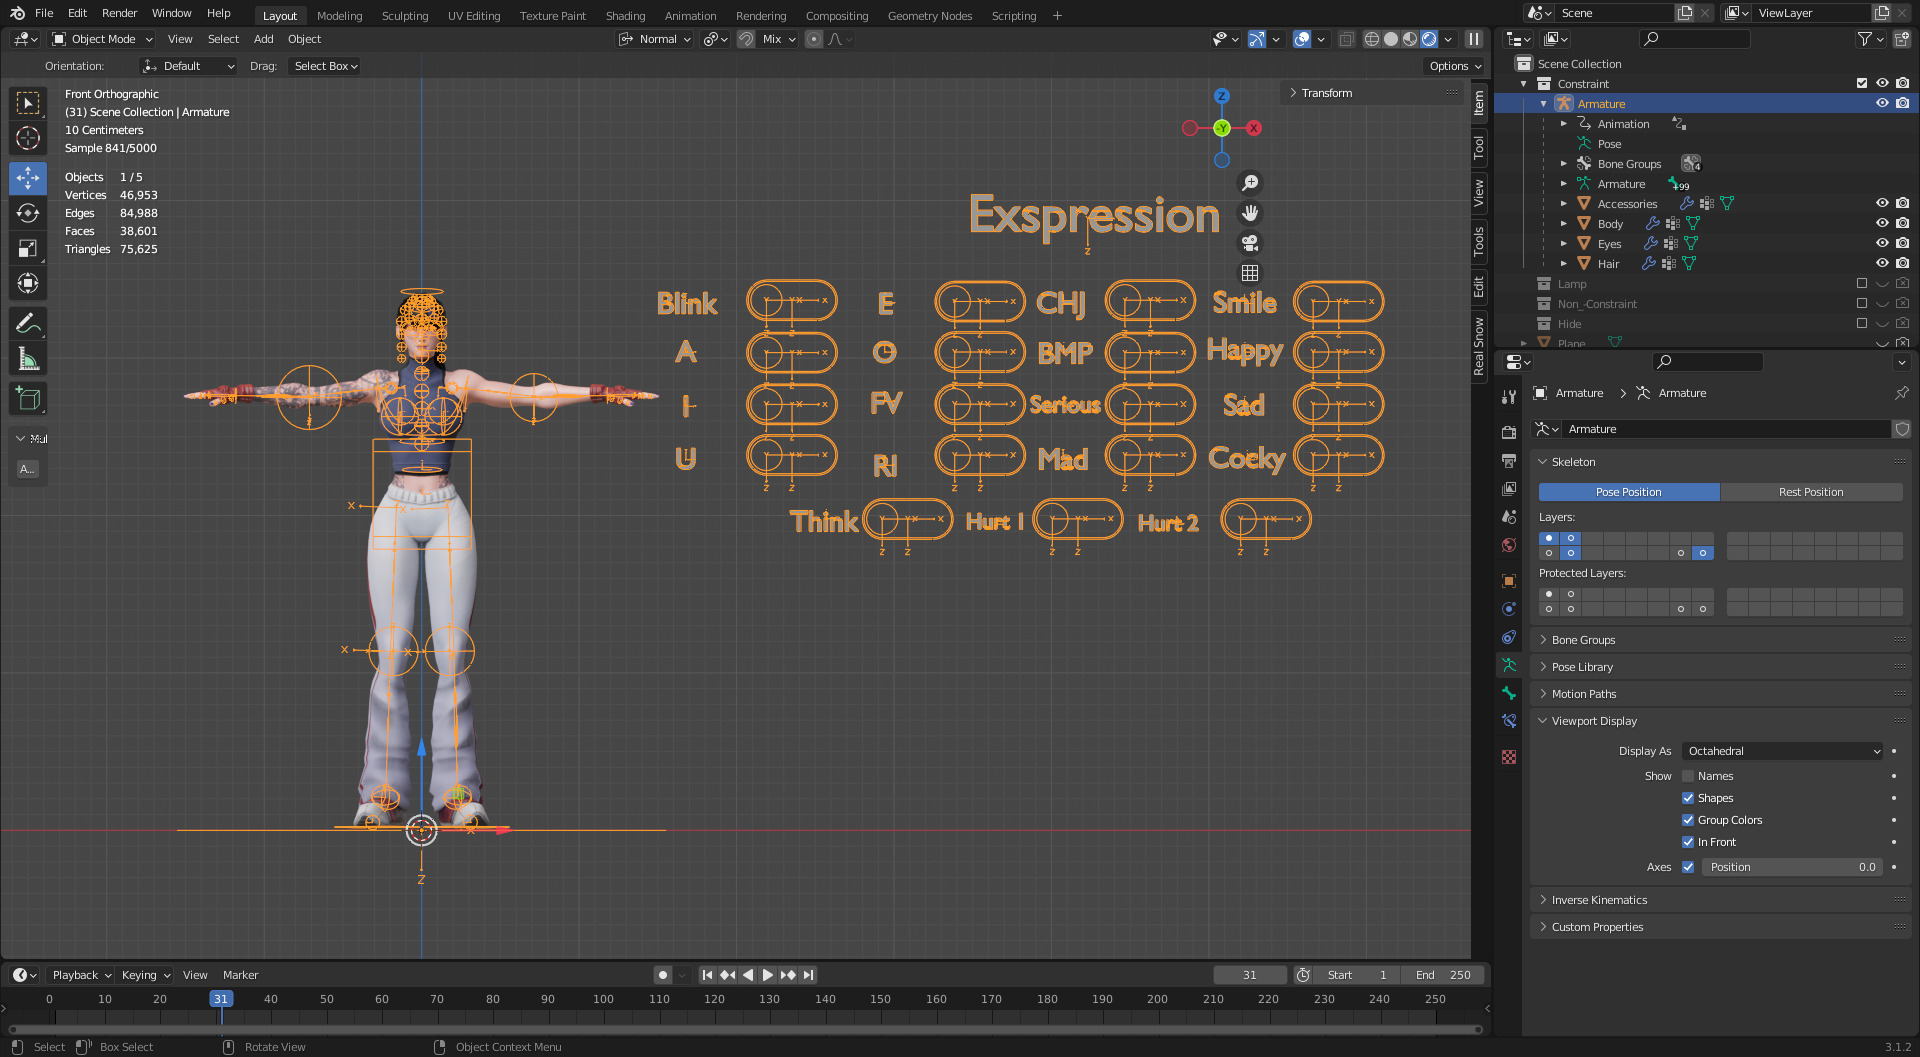
Task: Hide the Body object in outliner
Action: 1882,223
